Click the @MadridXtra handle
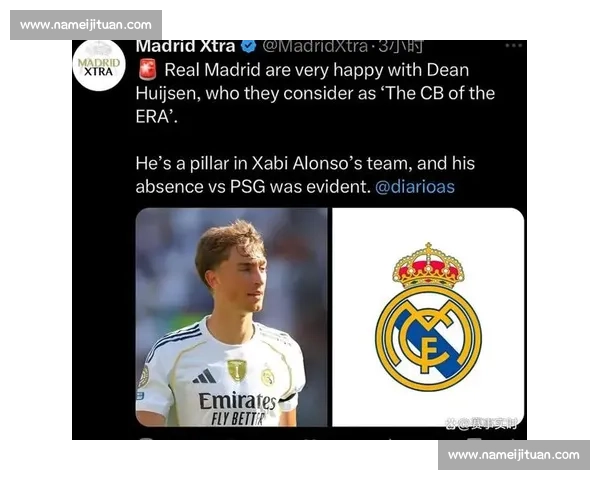The width and height of the screenshot is (600, 480). pyautogui.click(x=315, y=46)
